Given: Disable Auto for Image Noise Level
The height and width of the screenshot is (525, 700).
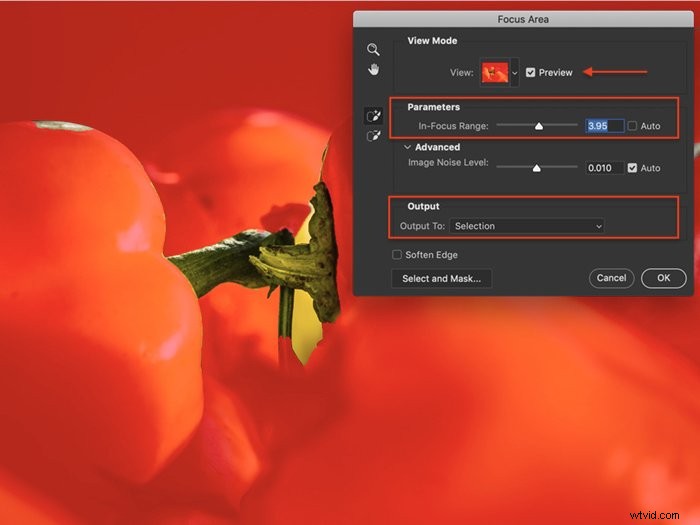Looking at the screenshot, I should (x=632, y=168).
